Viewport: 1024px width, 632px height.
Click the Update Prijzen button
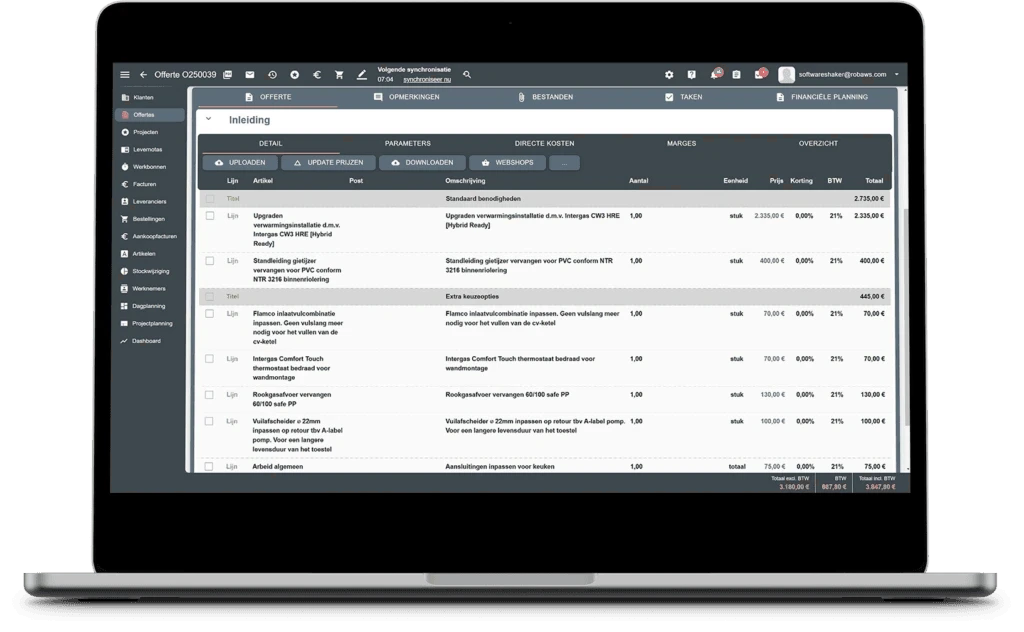click(x=328, y=163)
